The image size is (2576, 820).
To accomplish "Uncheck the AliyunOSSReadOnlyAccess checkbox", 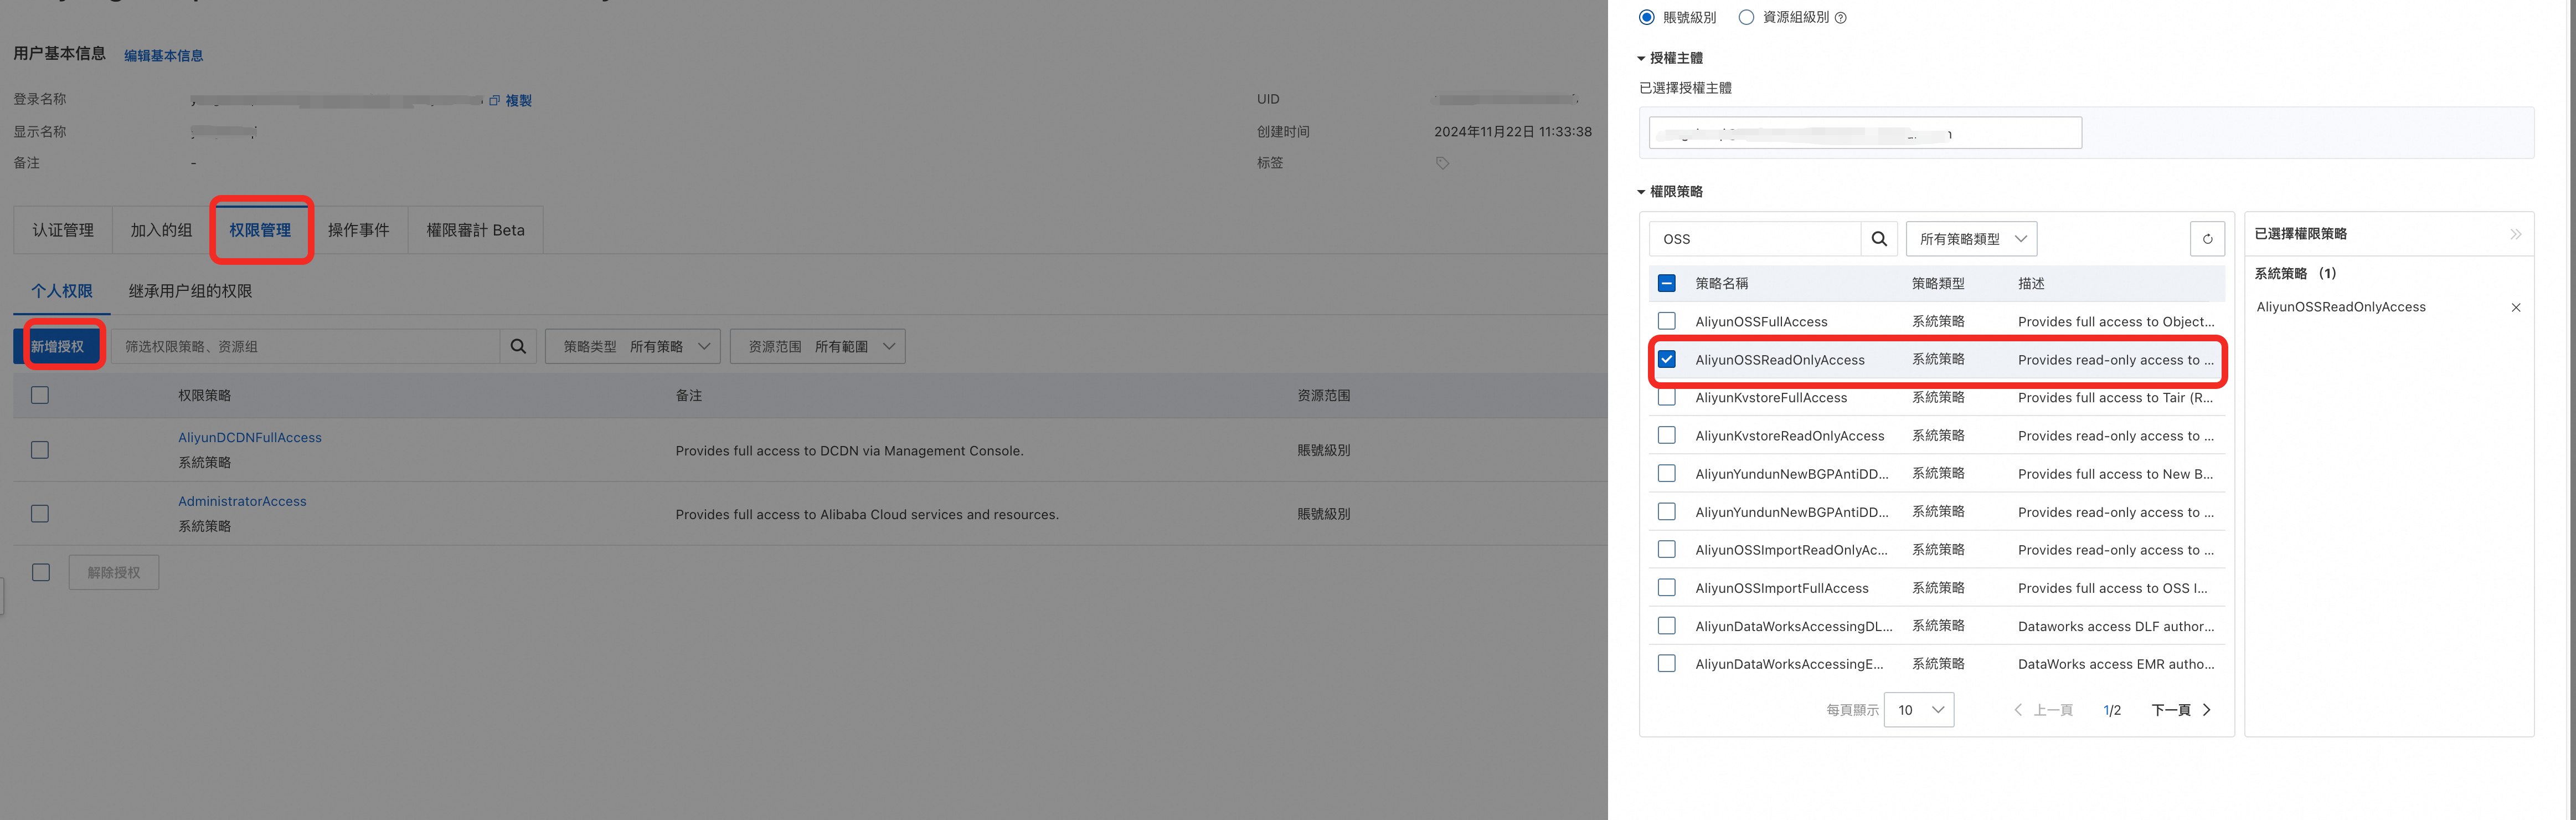I will (1666, 359).
